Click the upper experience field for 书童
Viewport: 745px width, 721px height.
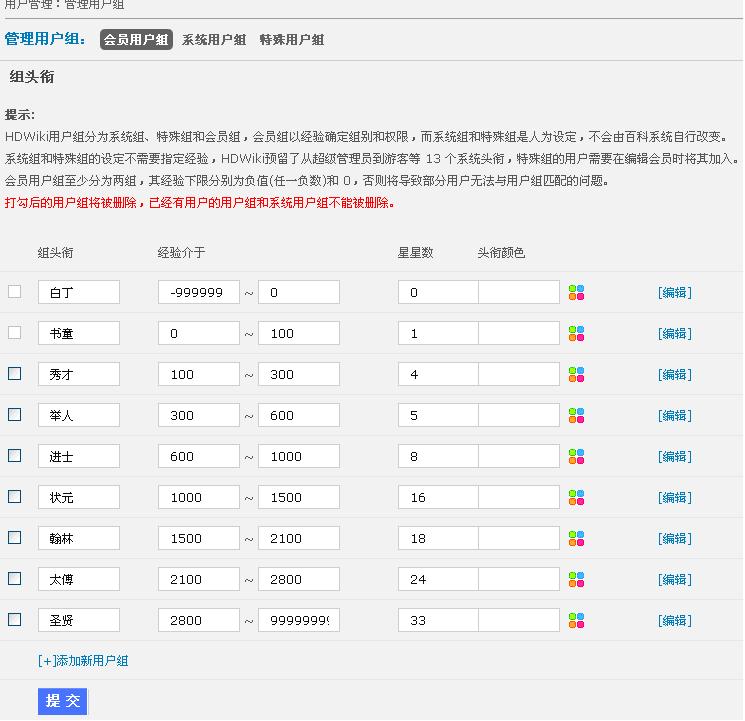click(299, 333)
